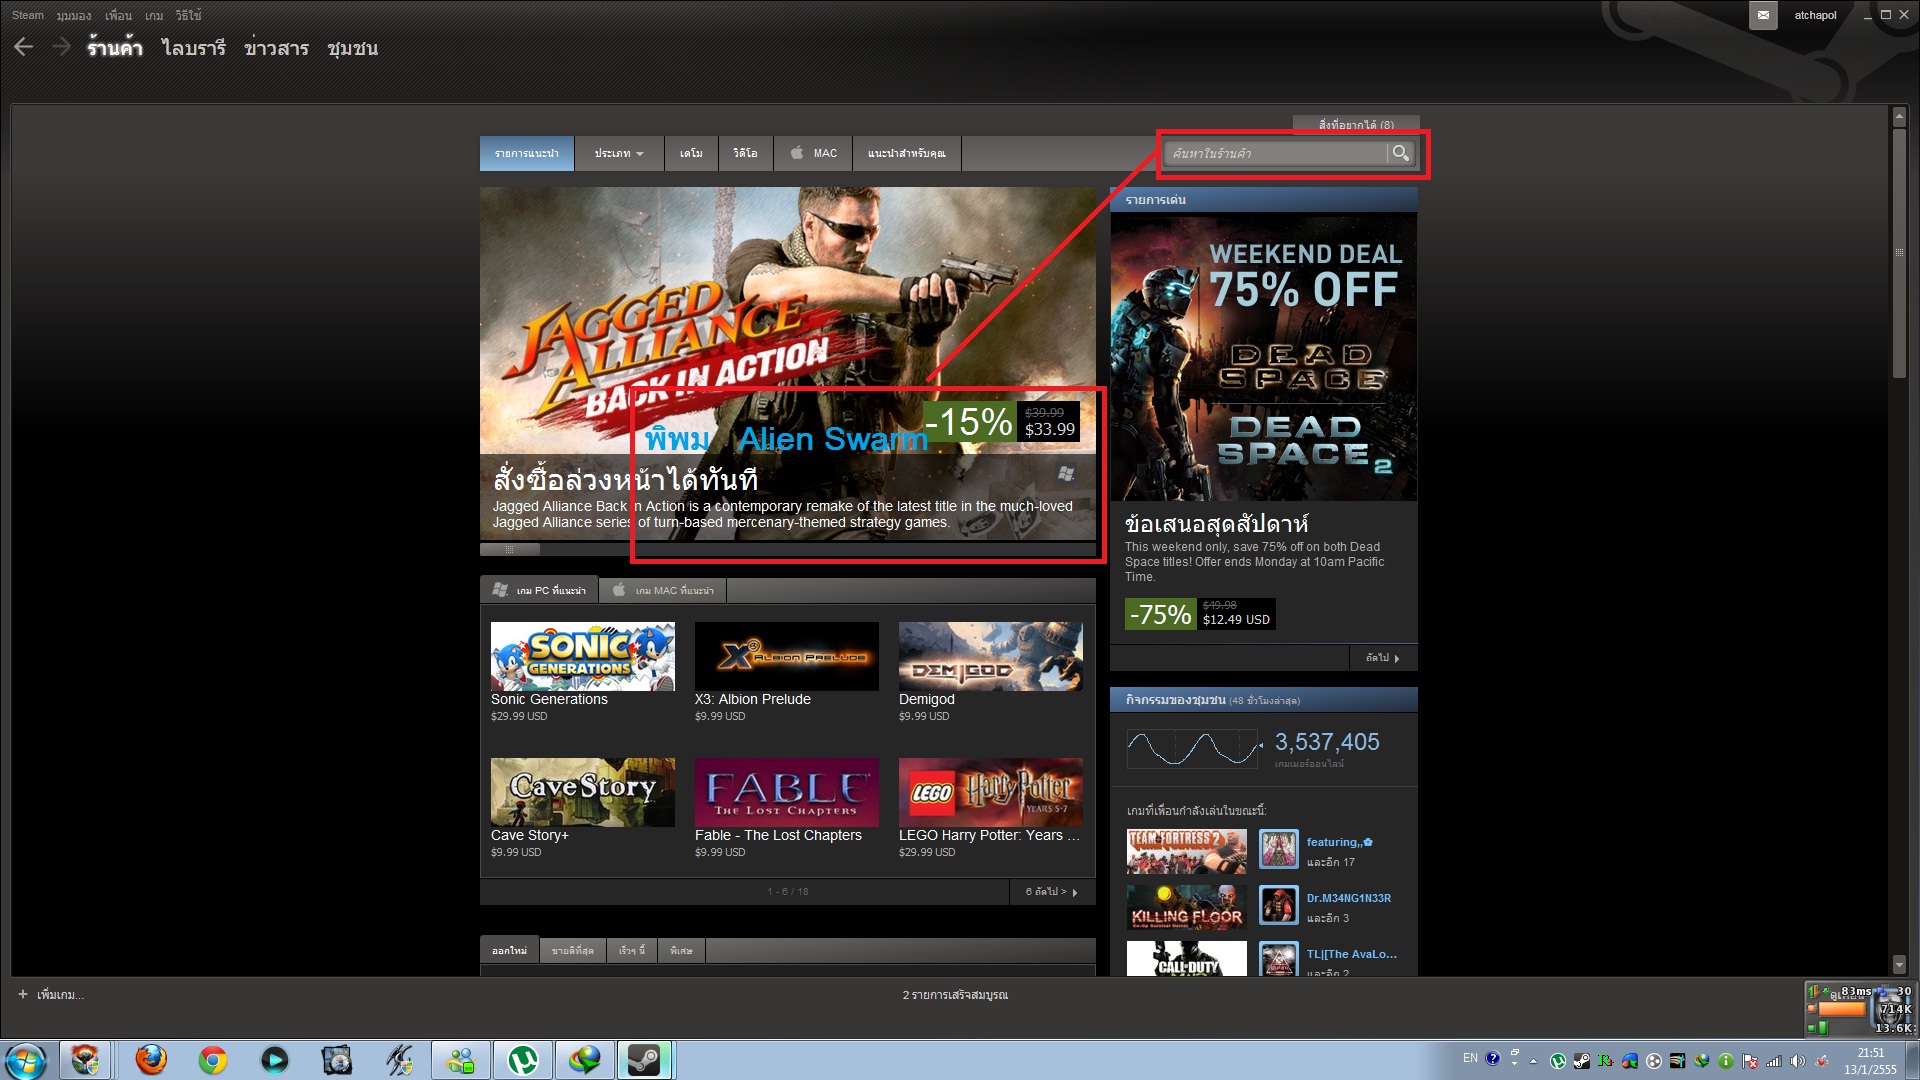Open the envelope inbox icon near the username
Viewport: 1920px width, 1080px height.
tap(1763, 15)
